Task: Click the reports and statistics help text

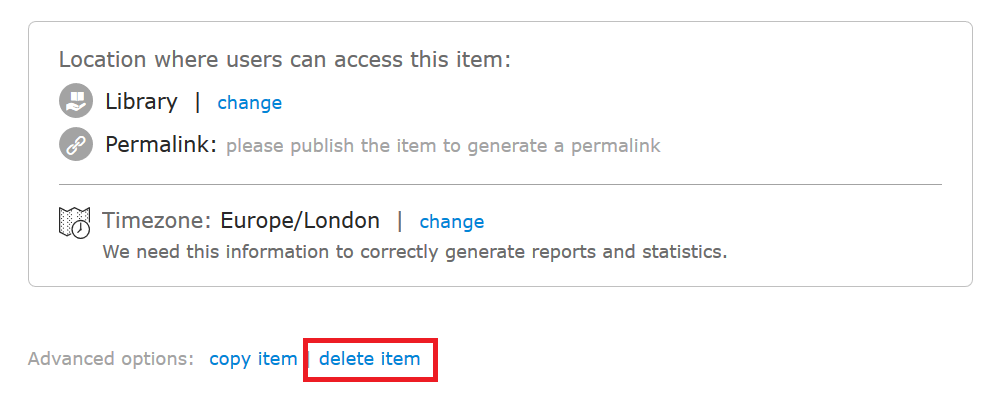Action: pos(415,253)
